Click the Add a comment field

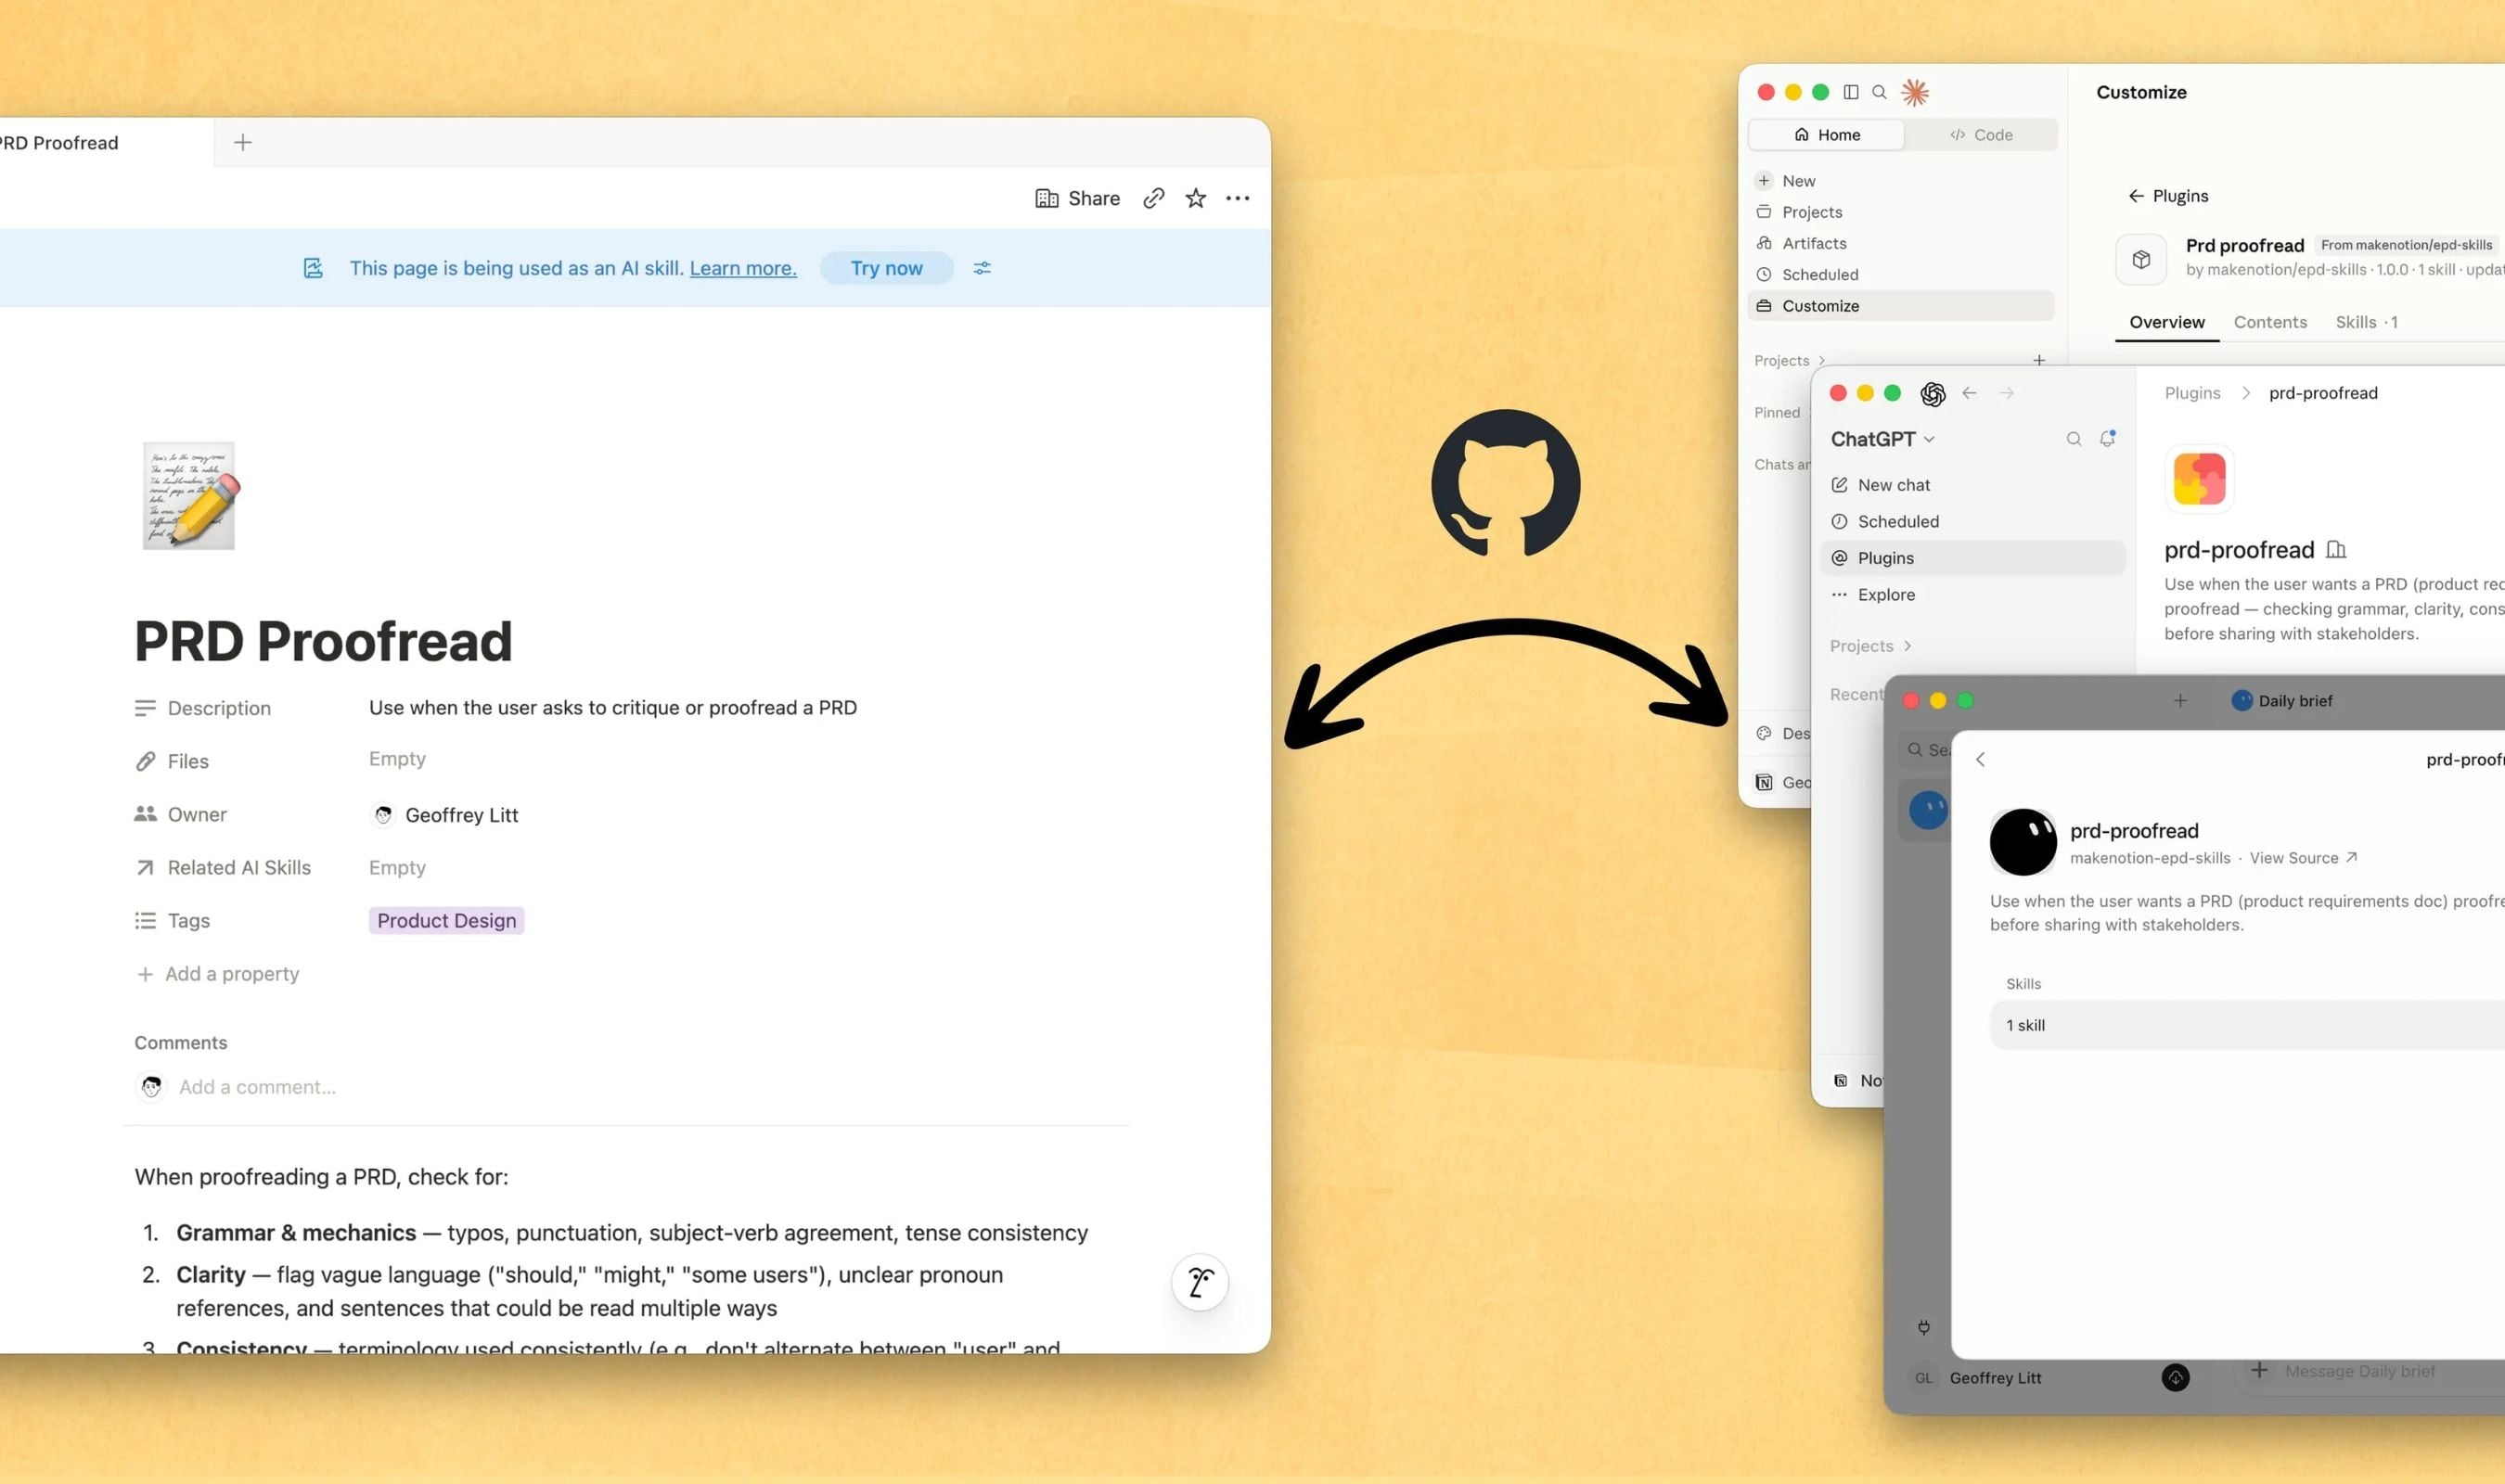tap(257, 1087)
